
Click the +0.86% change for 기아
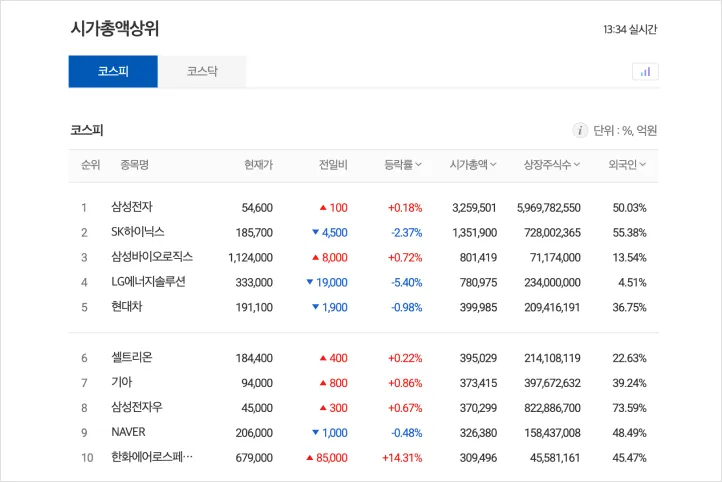405,383
